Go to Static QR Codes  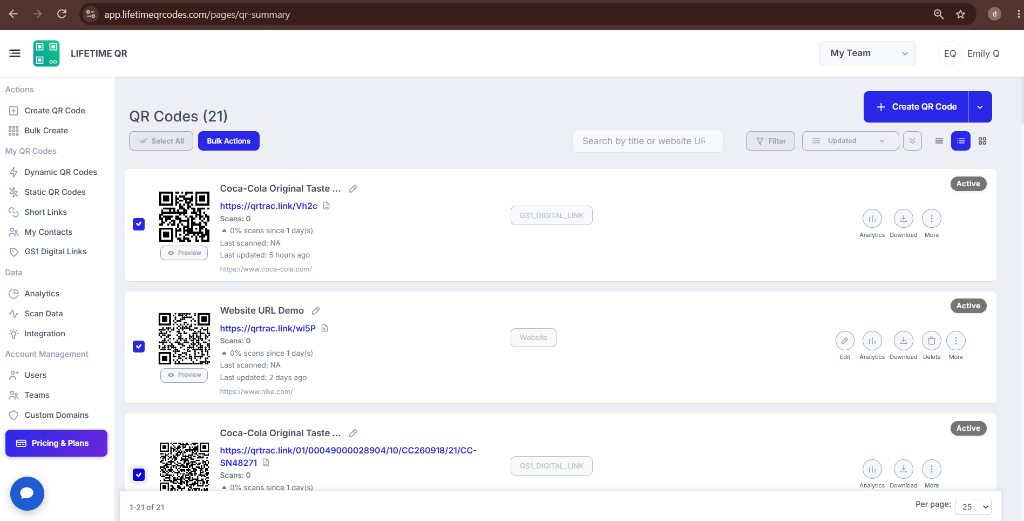(x=55, y=192)
